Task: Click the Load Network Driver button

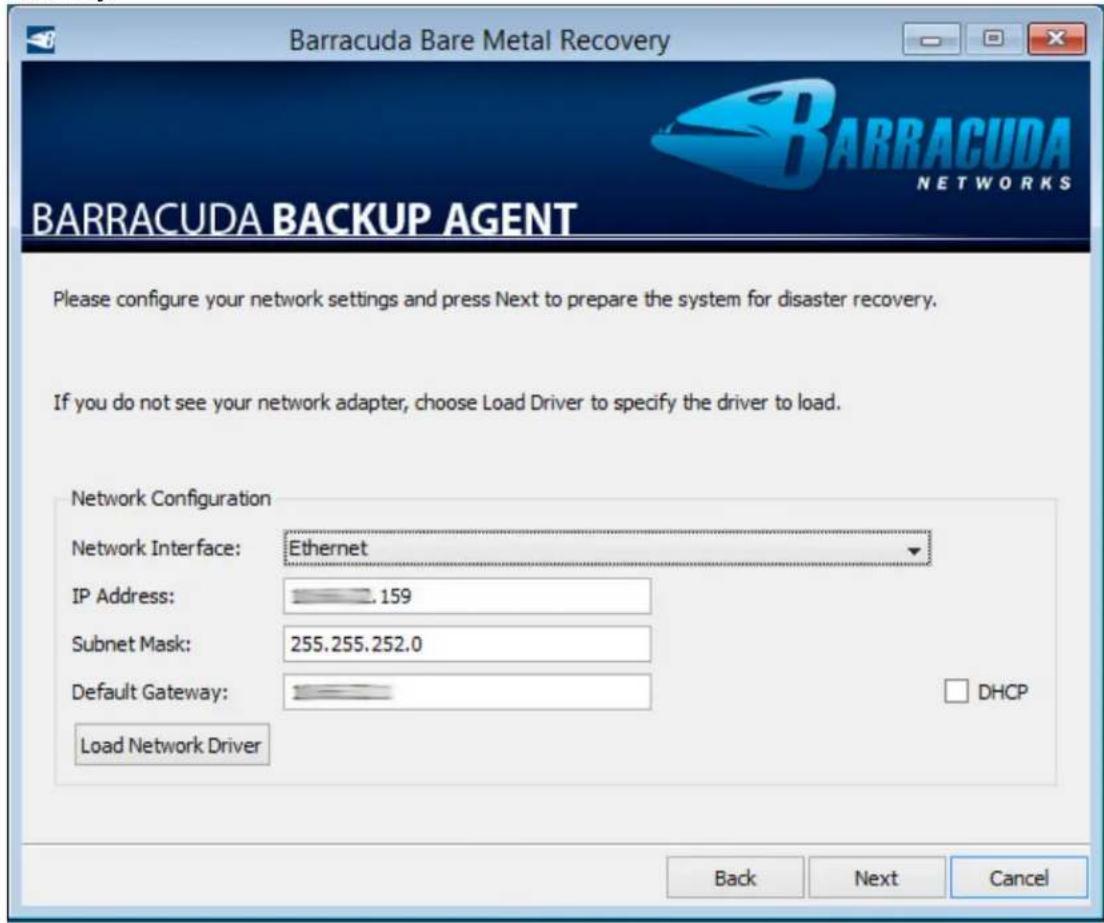Action: 172,745
